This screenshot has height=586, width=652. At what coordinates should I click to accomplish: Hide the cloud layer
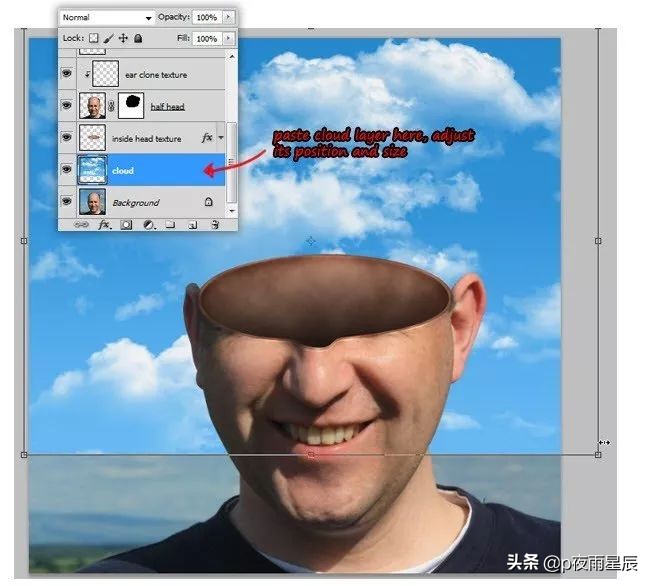(x=67, y=169)
